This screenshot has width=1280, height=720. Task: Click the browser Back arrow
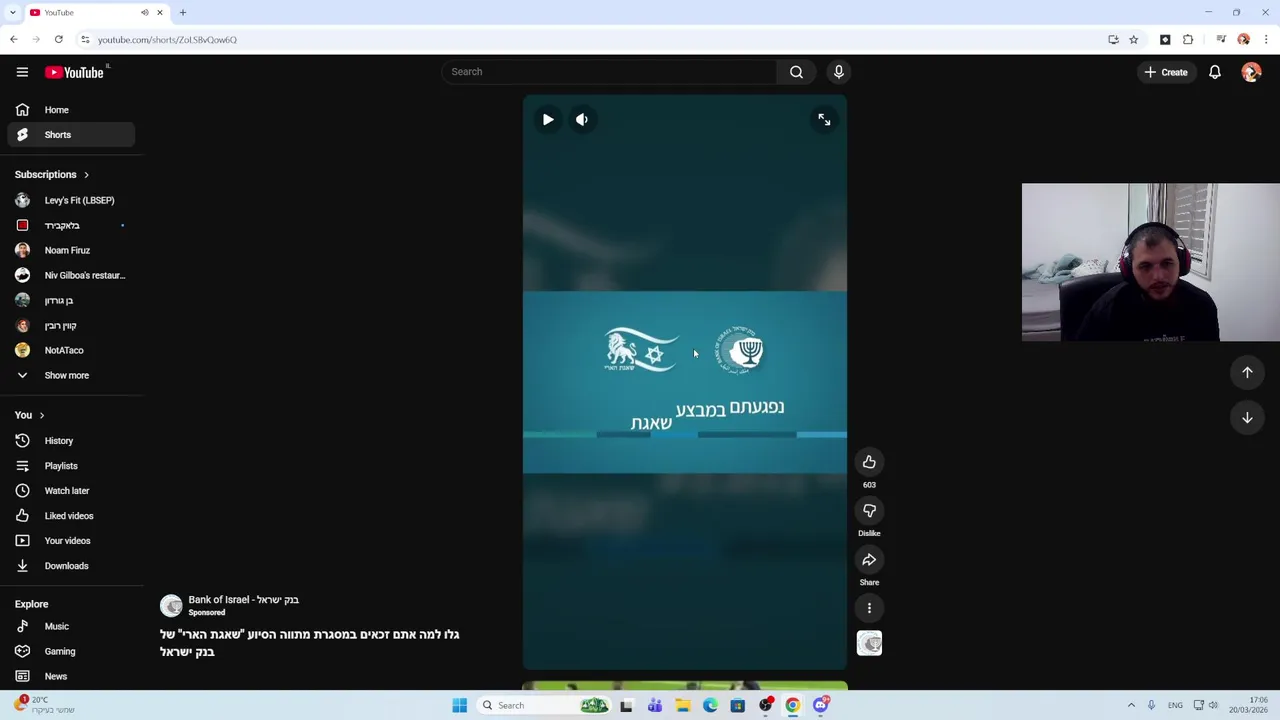13,40
